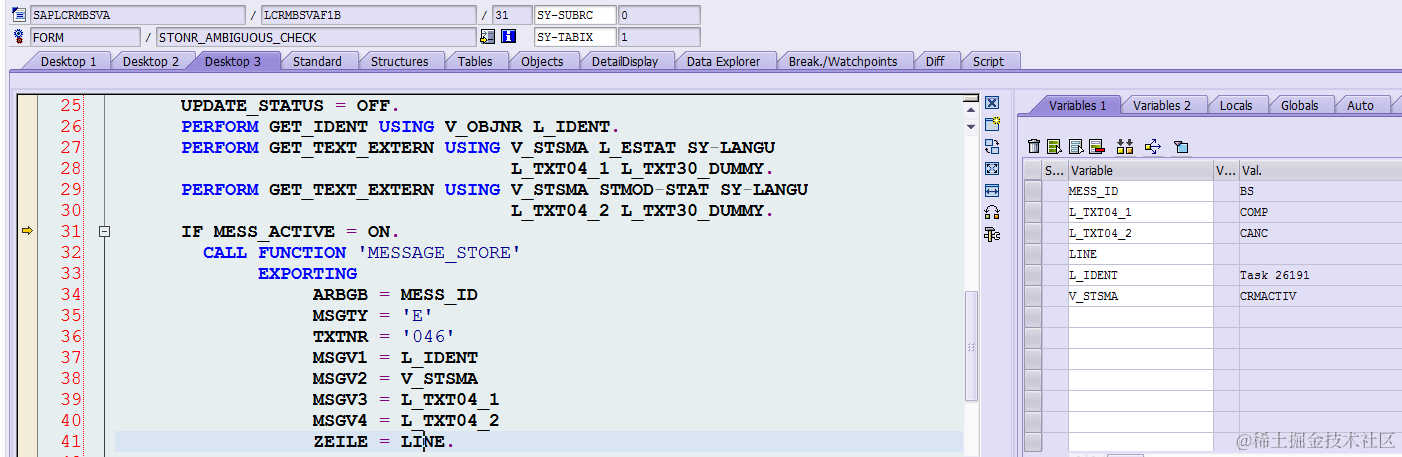Open the Objects tab

542,61
